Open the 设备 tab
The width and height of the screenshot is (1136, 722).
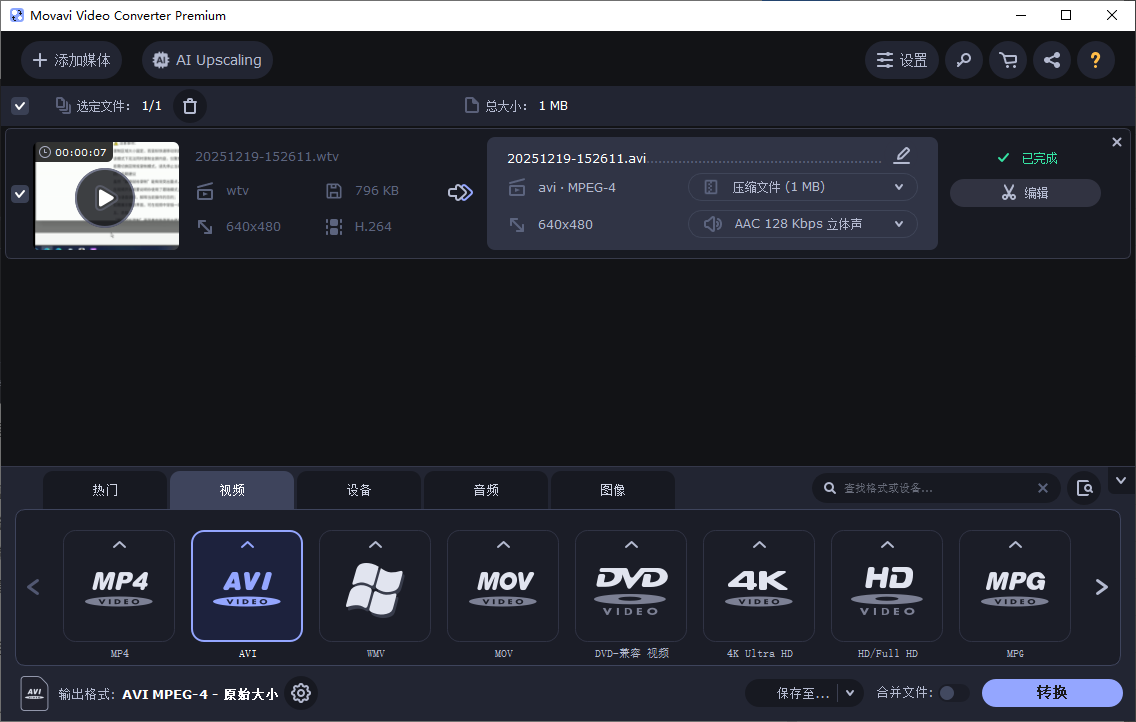(359, 489)
